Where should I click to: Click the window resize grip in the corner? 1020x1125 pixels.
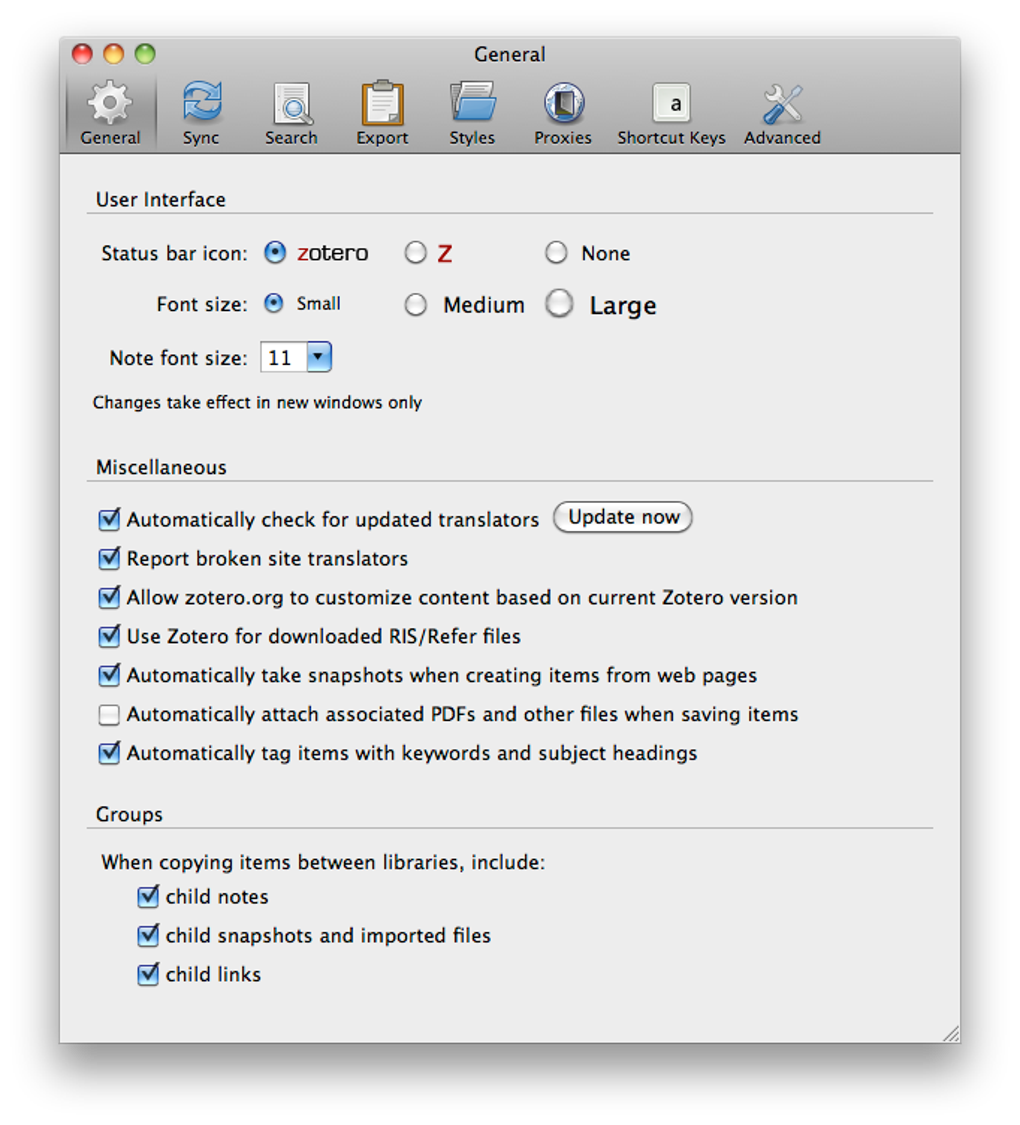coord(951,1033)
